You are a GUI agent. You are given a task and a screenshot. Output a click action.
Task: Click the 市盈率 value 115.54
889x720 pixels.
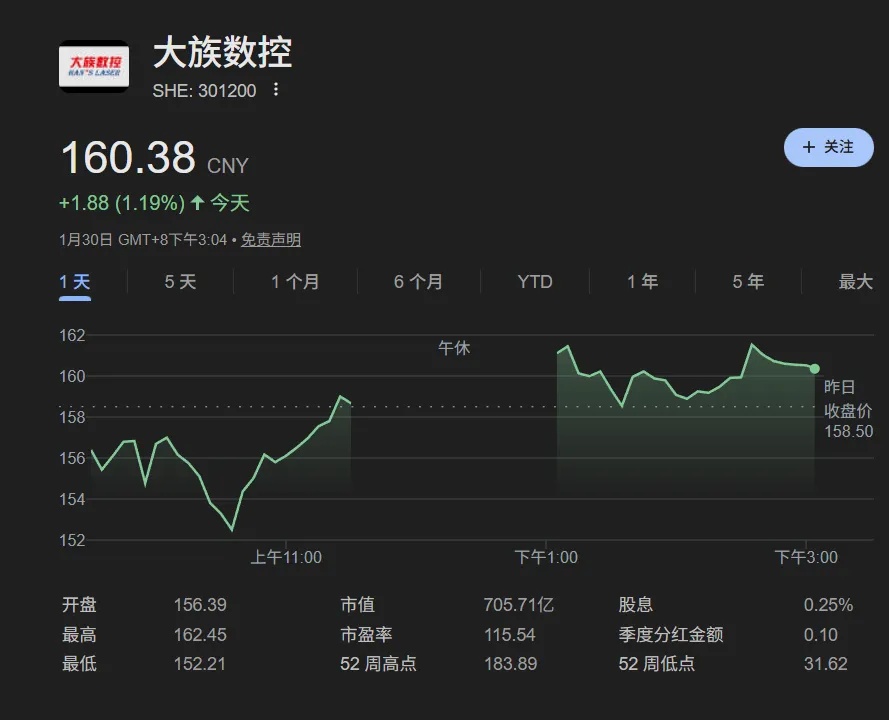coord(510,634)
